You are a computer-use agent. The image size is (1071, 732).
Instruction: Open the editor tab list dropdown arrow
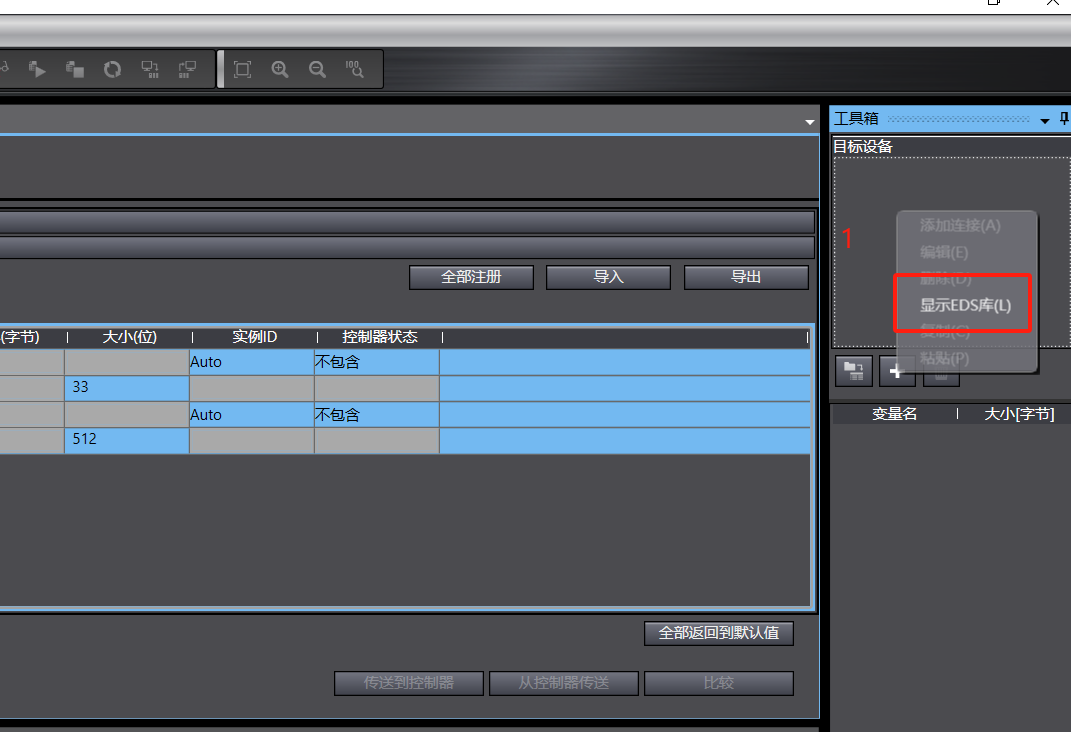(809, 122)
